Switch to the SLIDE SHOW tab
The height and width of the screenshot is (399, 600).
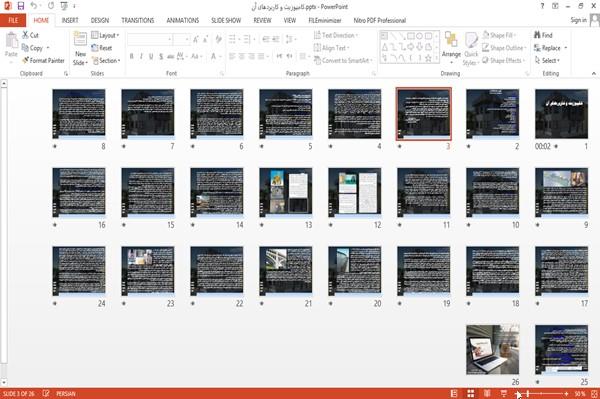(x=226, y=20)
